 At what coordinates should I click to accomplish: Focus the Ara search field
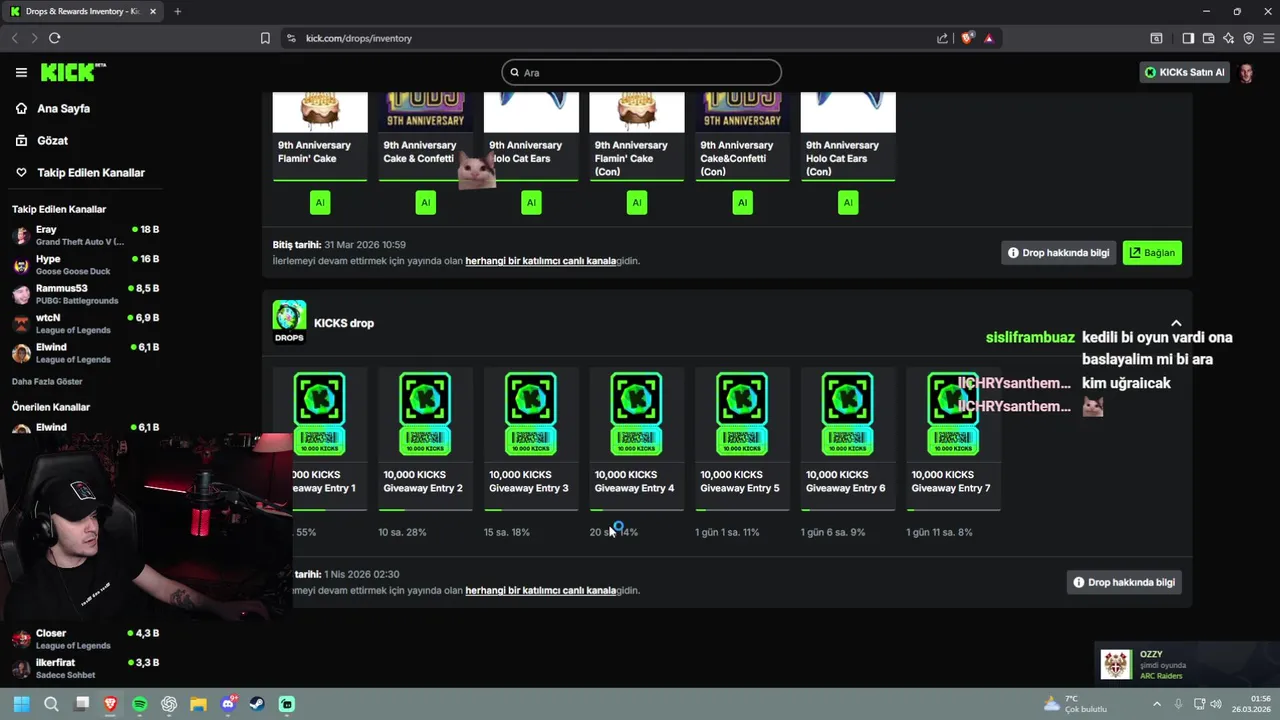tap(641, 72)
